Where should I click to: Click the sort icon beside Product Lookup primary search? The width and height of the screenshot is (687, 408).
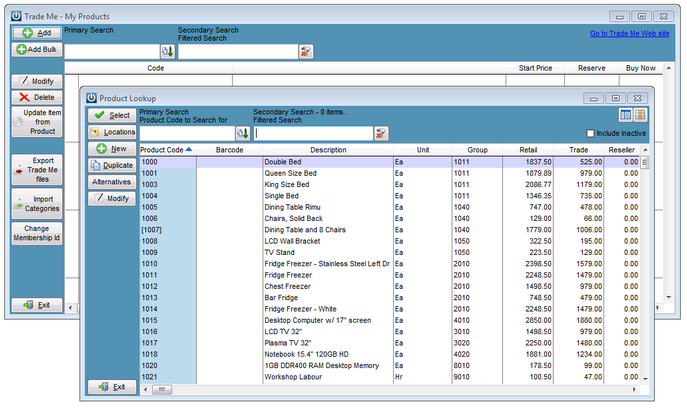click(243, 133)
